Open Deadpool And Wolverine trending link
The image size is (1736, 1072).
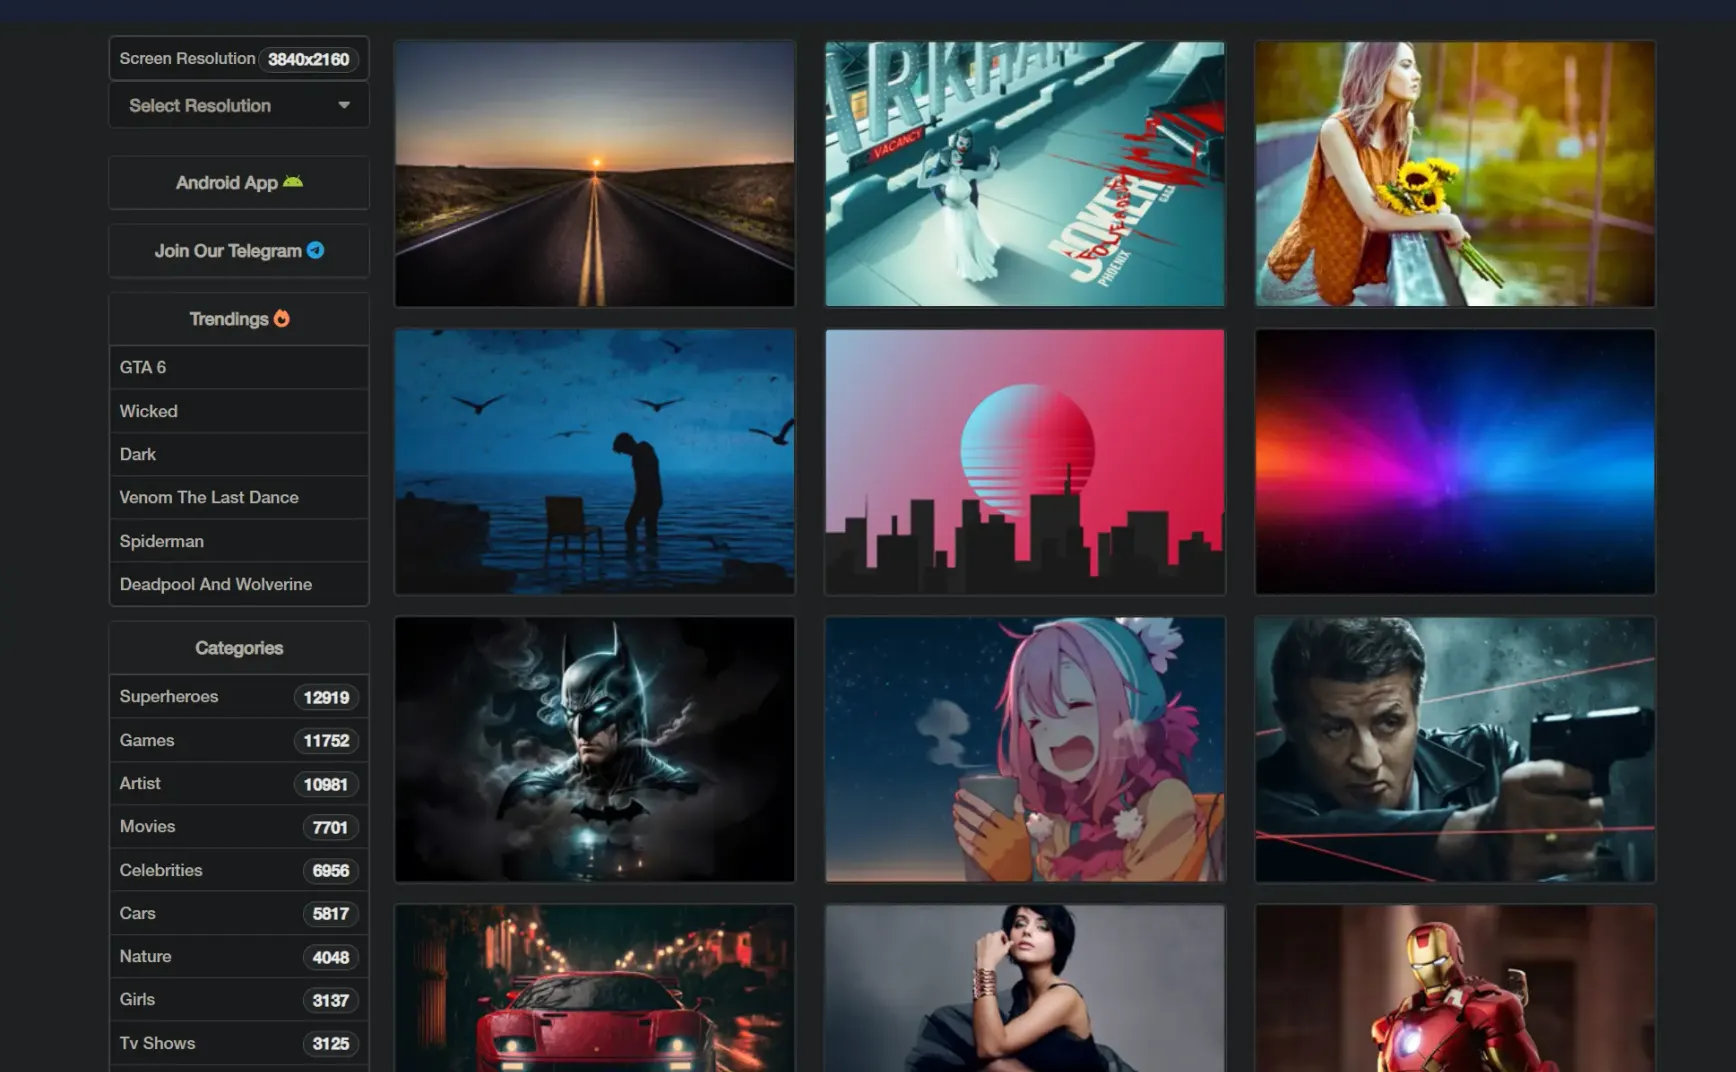point(239,584)
